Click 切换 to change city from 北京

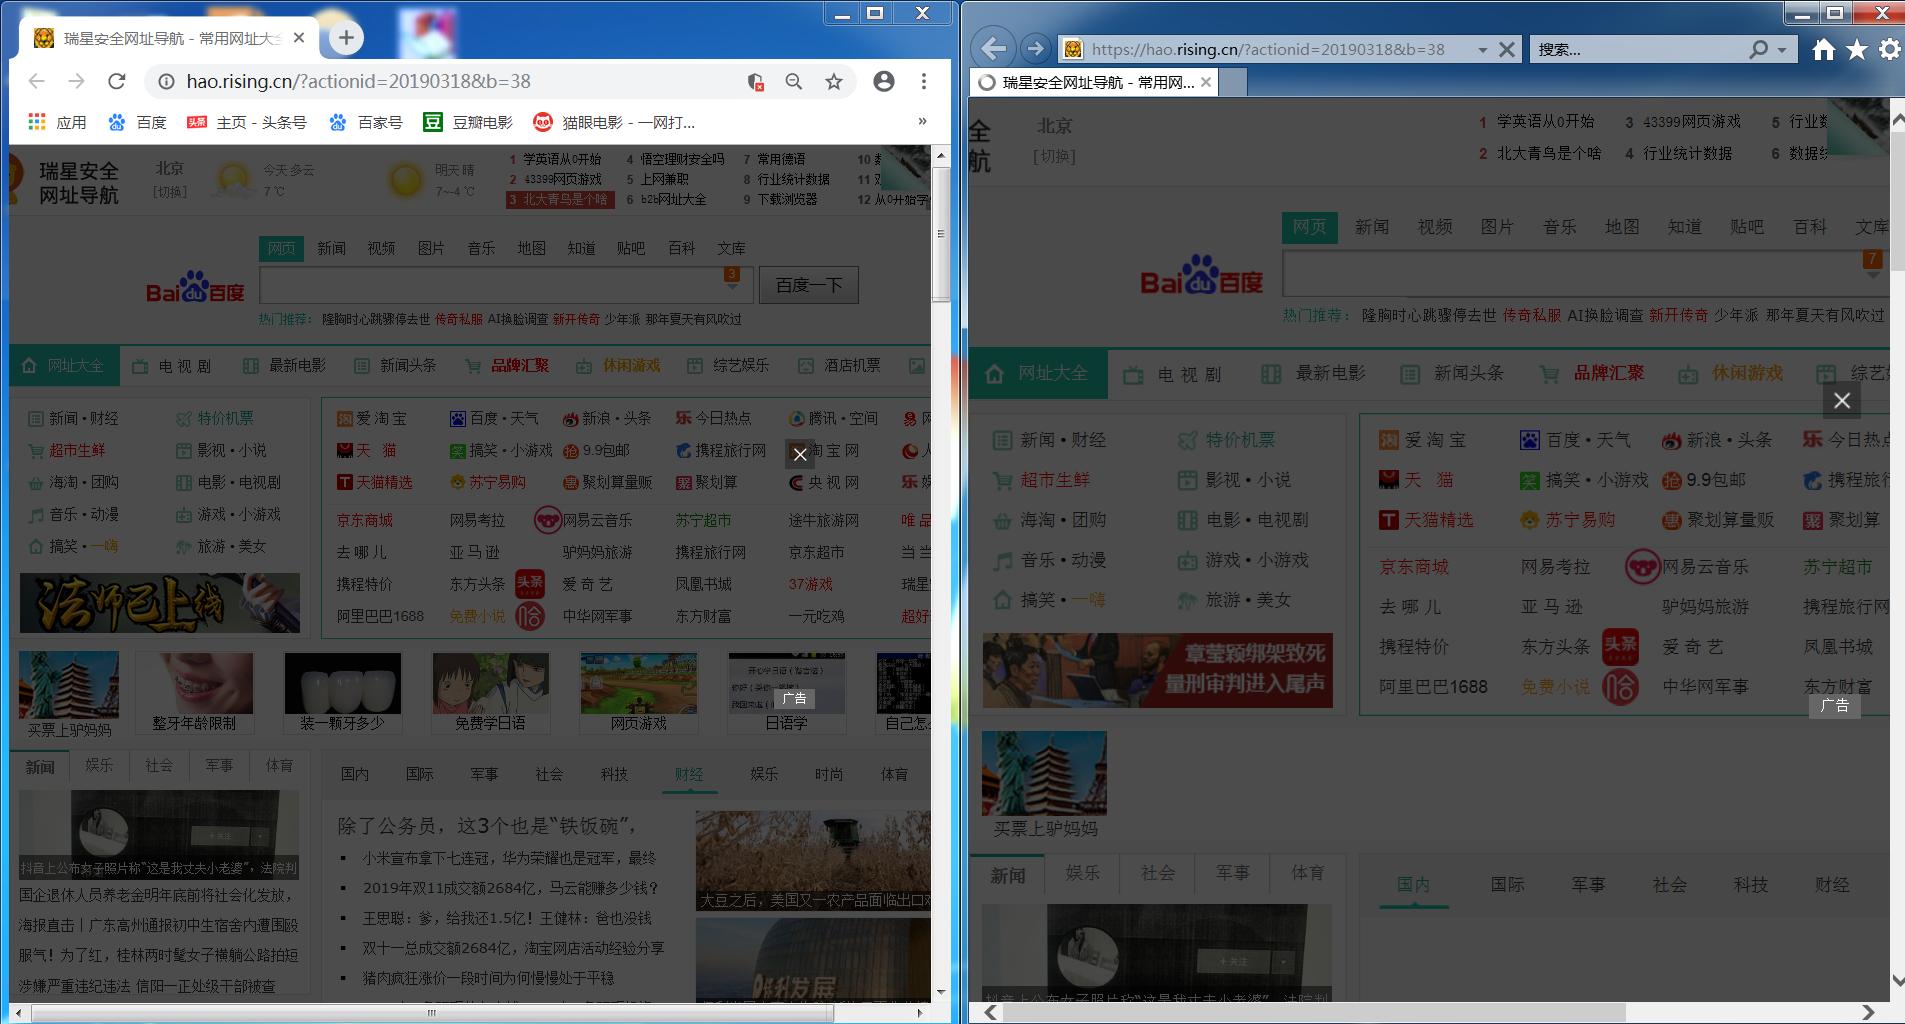[x=169, y=192]
